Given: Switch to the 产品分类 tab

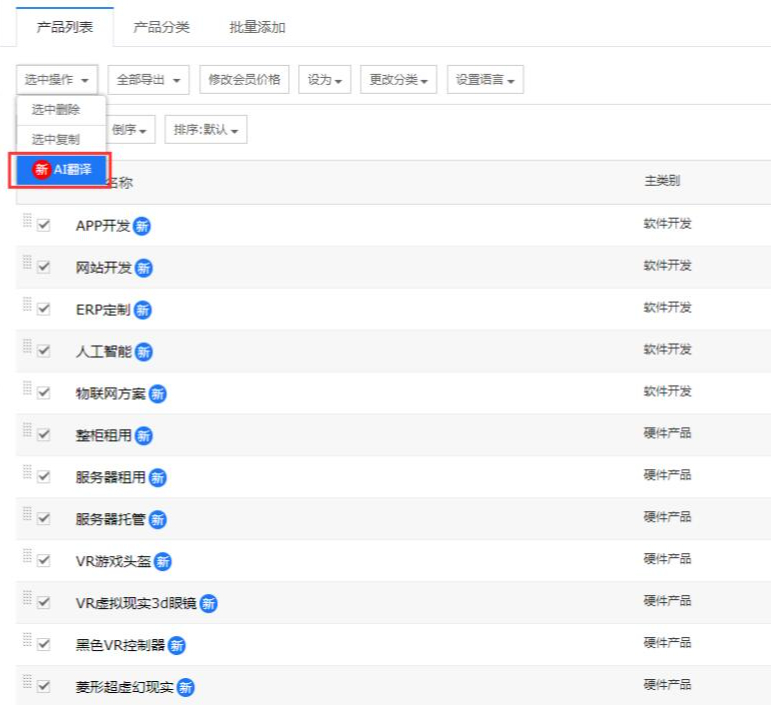Looking at the screenshot, I should 161,27.
